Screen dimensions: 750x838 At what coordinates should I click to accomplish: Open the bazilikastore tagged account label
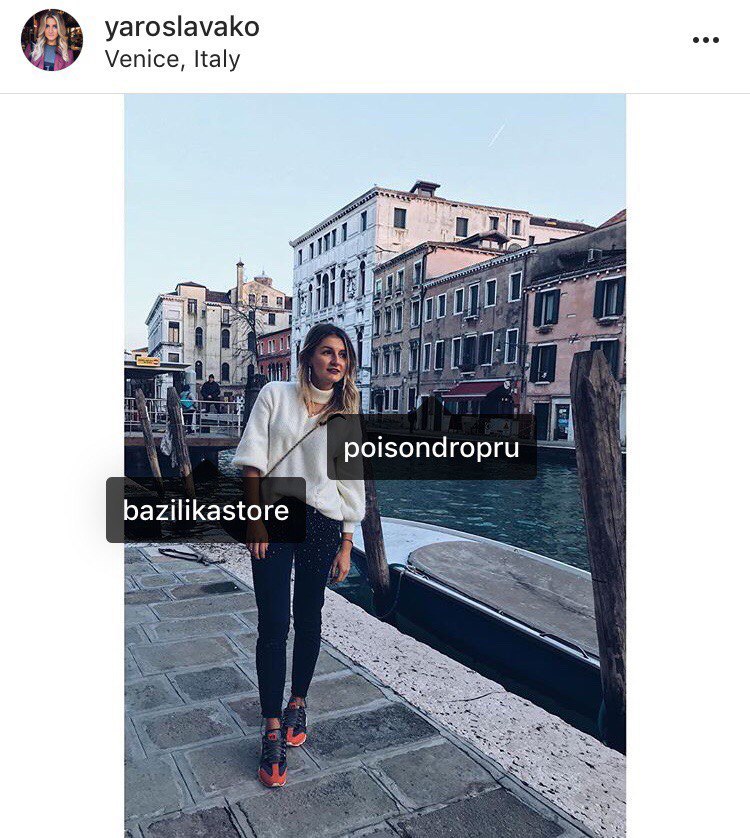click(x=206, y=510)
